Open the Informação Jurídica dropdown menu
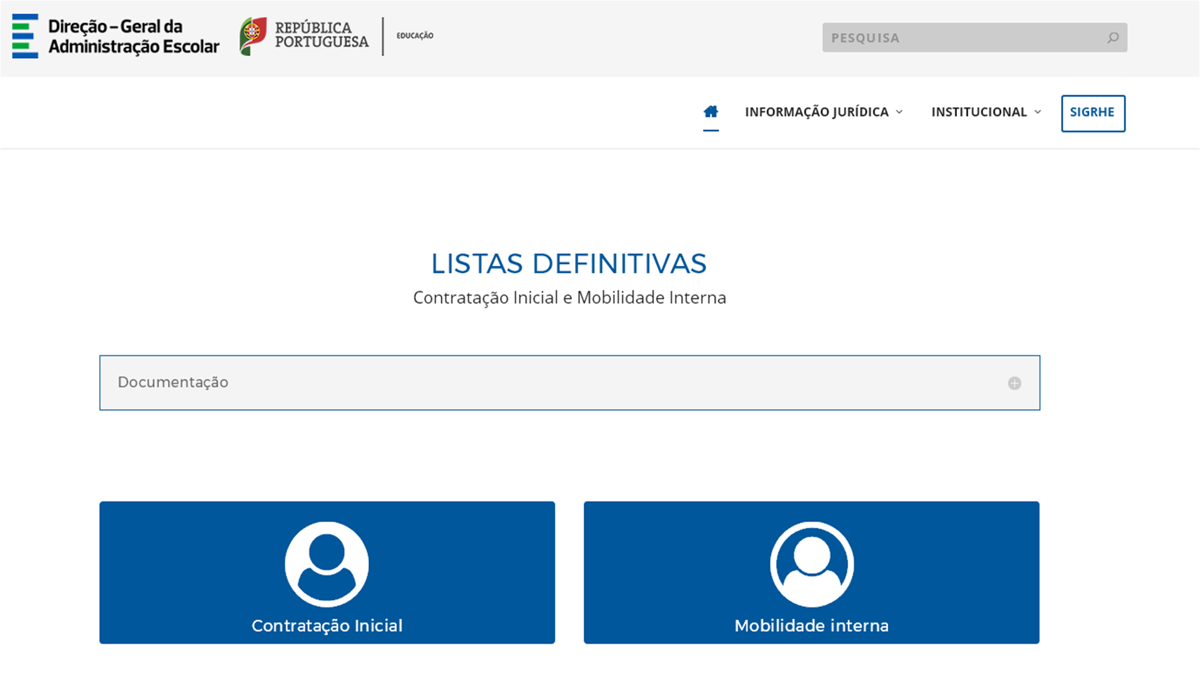1200x675 pixels. pos(824,112)
